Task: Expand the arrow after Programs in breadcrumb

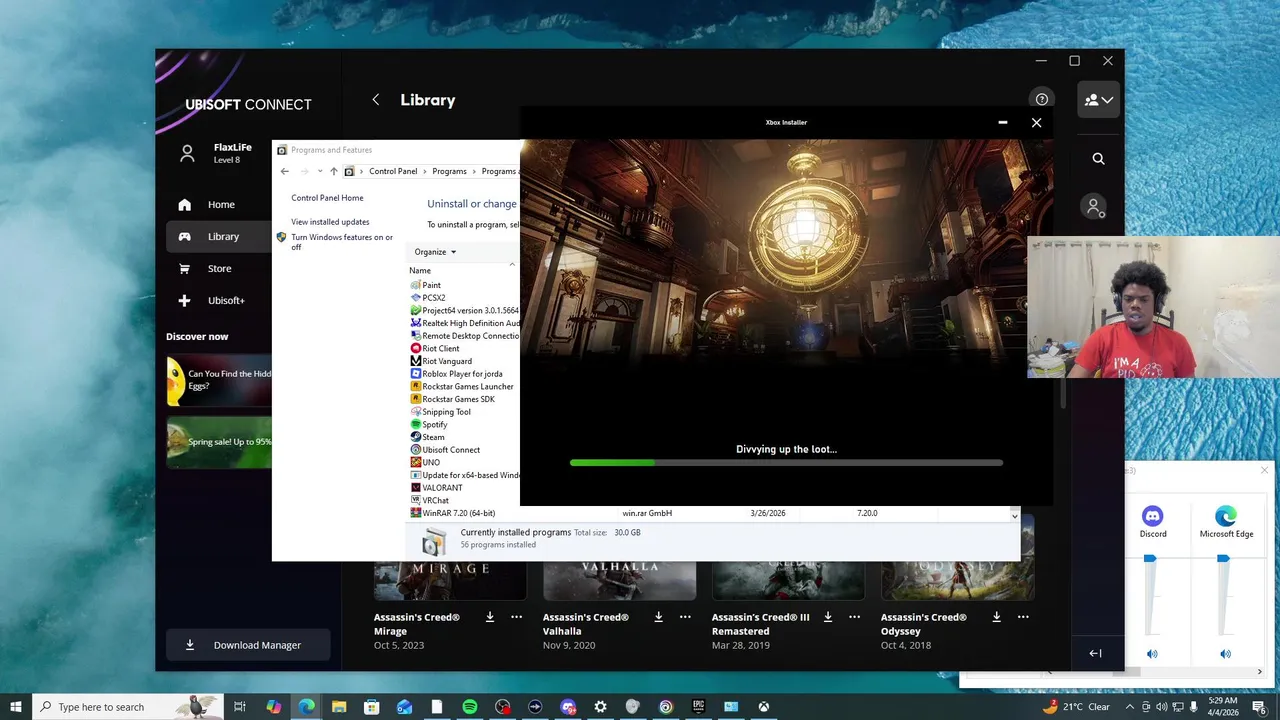Action: click(474, 172)
